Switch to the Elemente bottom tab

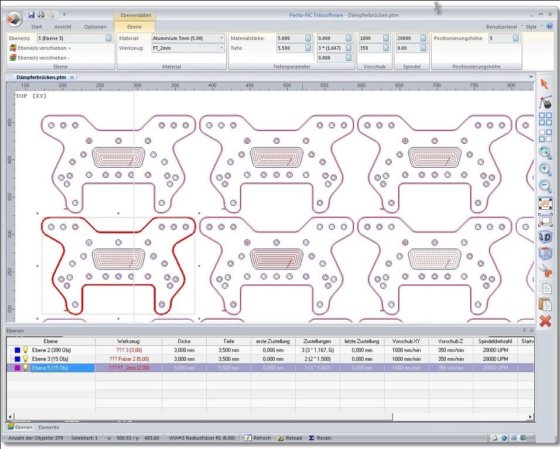click(x=49, y=427)
